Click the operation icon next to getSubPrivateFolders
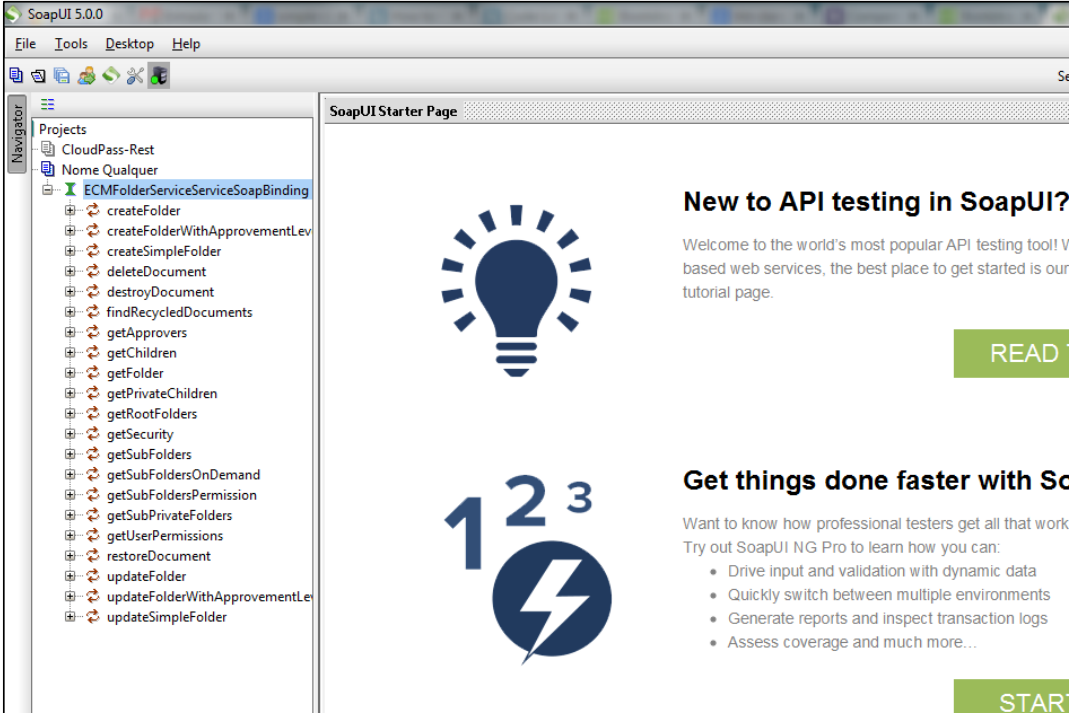1069x713 pixels. (x=93, y=515)
